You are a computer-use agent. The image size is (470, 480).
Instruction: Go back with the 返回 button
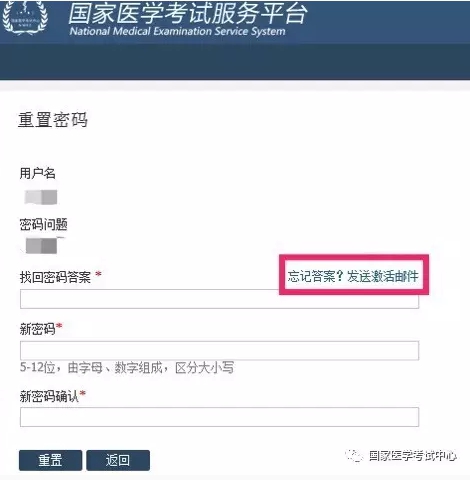[x=118, y=460]
